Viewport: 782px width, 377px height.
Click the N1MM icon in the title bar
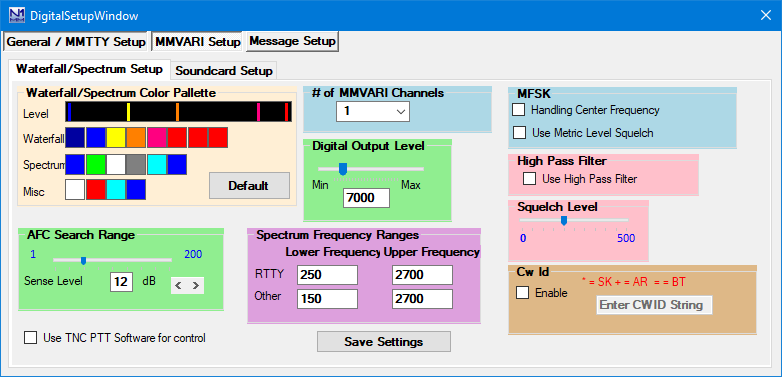(16, 15)
